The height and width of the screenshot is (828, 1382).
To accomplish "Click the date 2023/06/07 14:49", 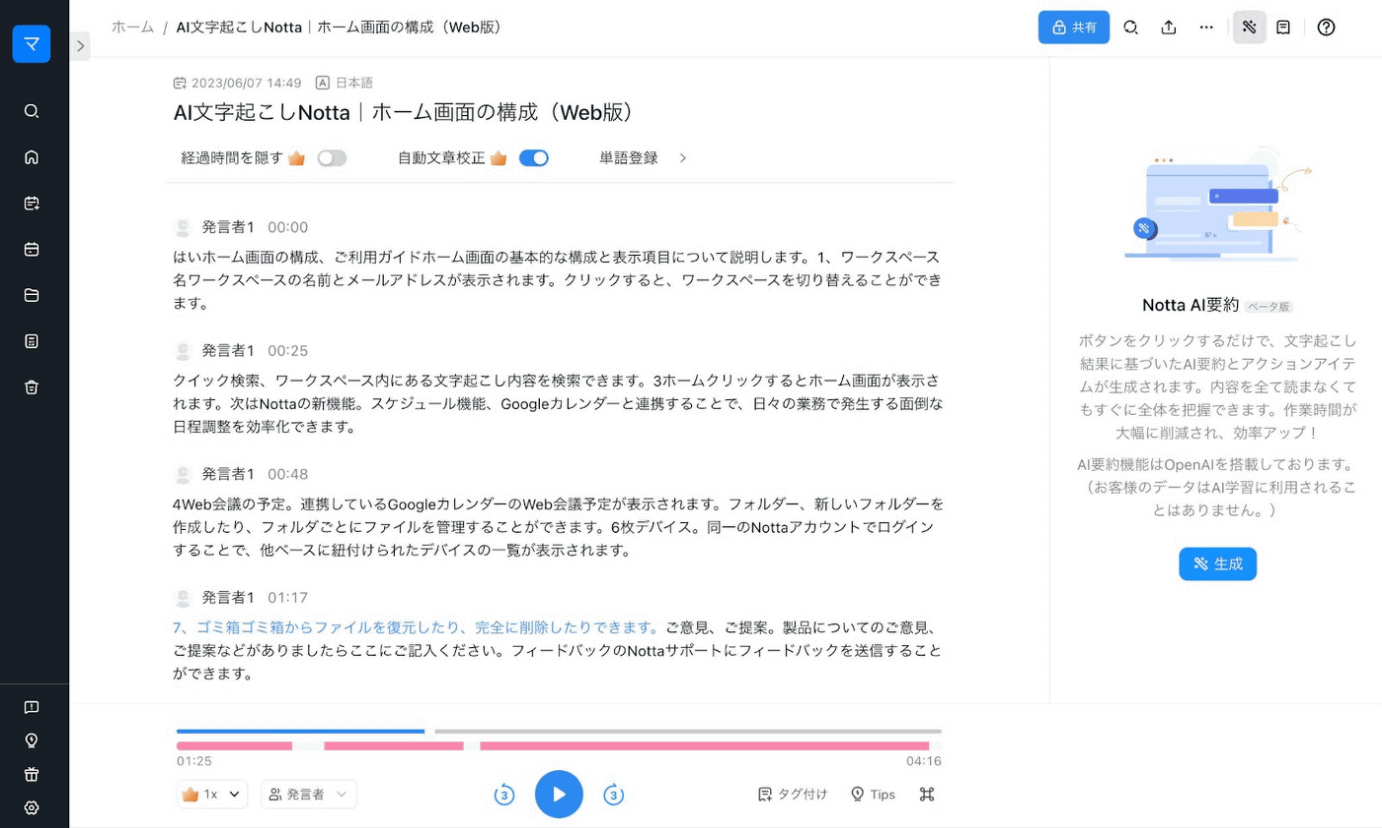I will (x=237, y=83).
